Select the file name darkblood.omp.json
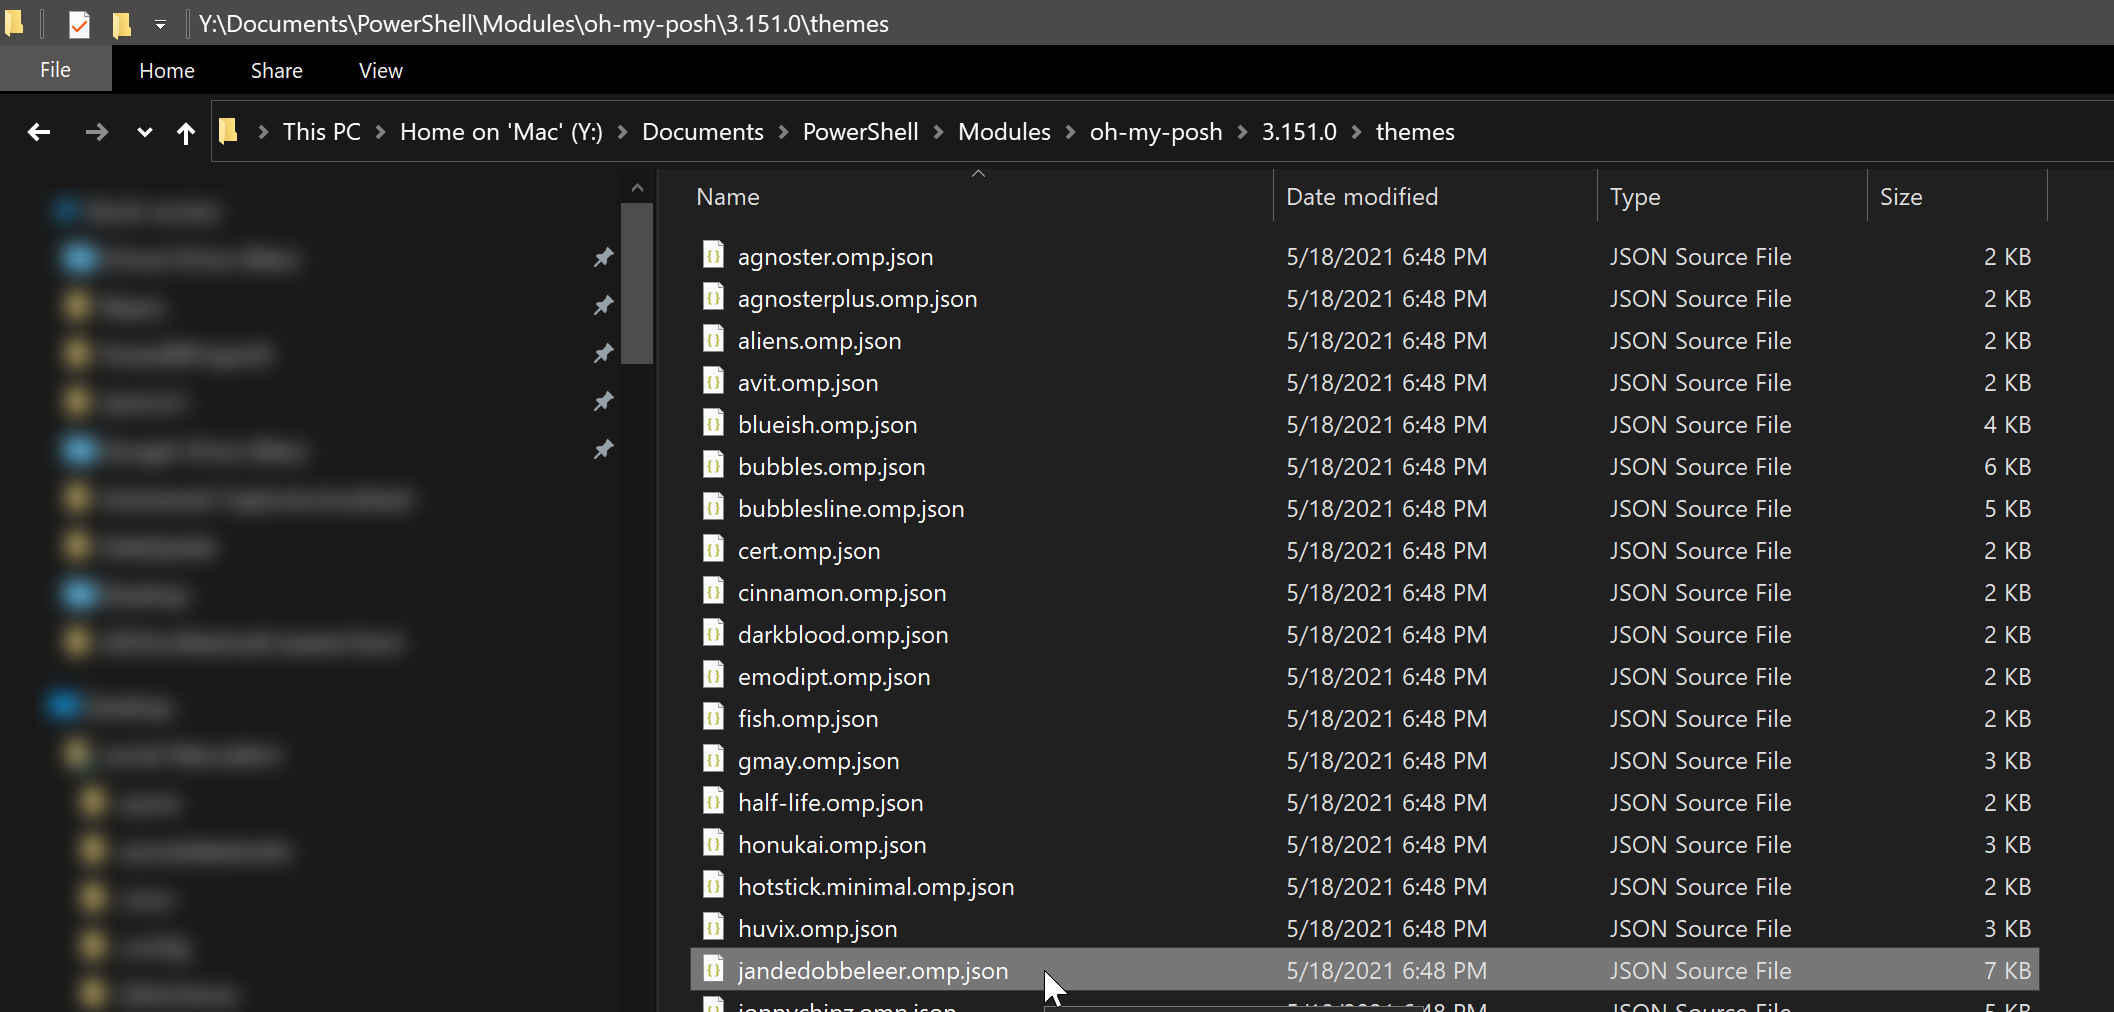The width and height of the screenshot is (2114, 1012). (x=843, y=635)
